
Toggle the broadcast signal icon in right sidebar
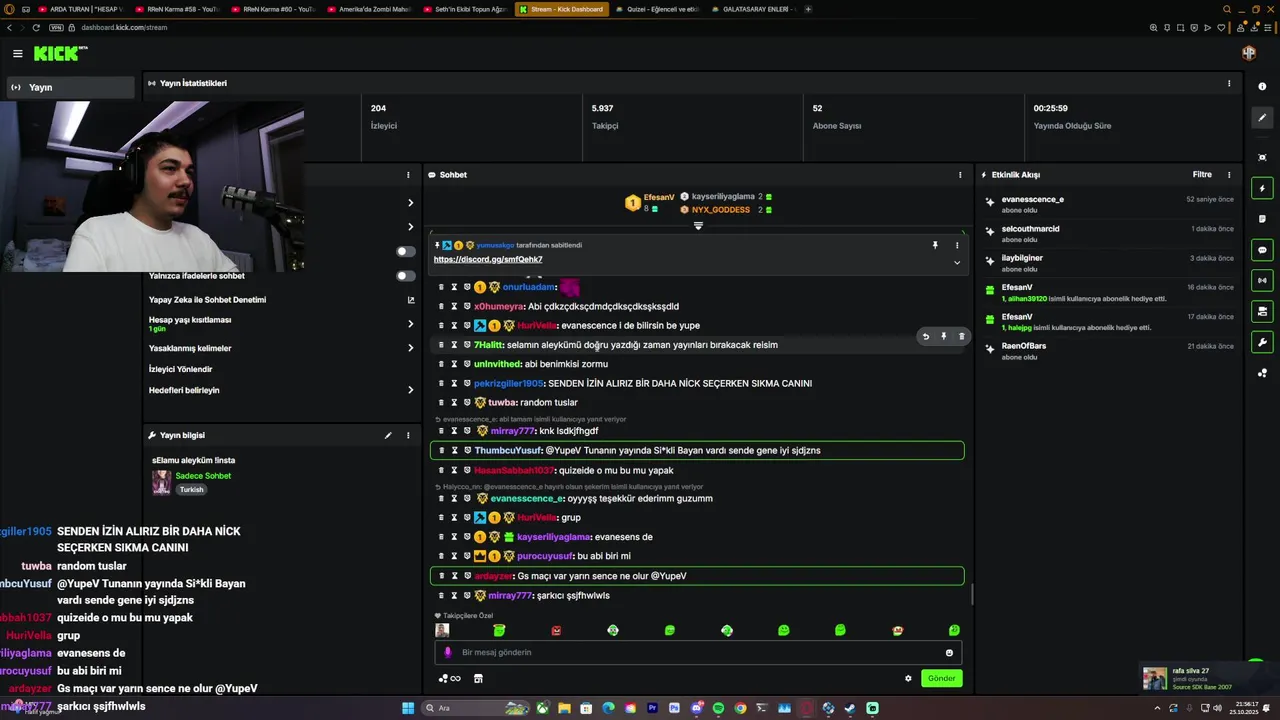[1262, 280]
